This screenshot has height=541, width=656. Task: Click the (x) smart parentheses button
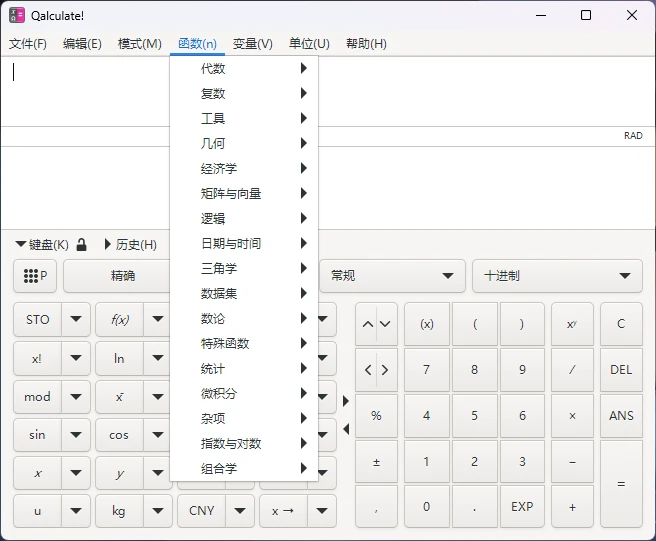pyautogui.click(x=427, y=324)
